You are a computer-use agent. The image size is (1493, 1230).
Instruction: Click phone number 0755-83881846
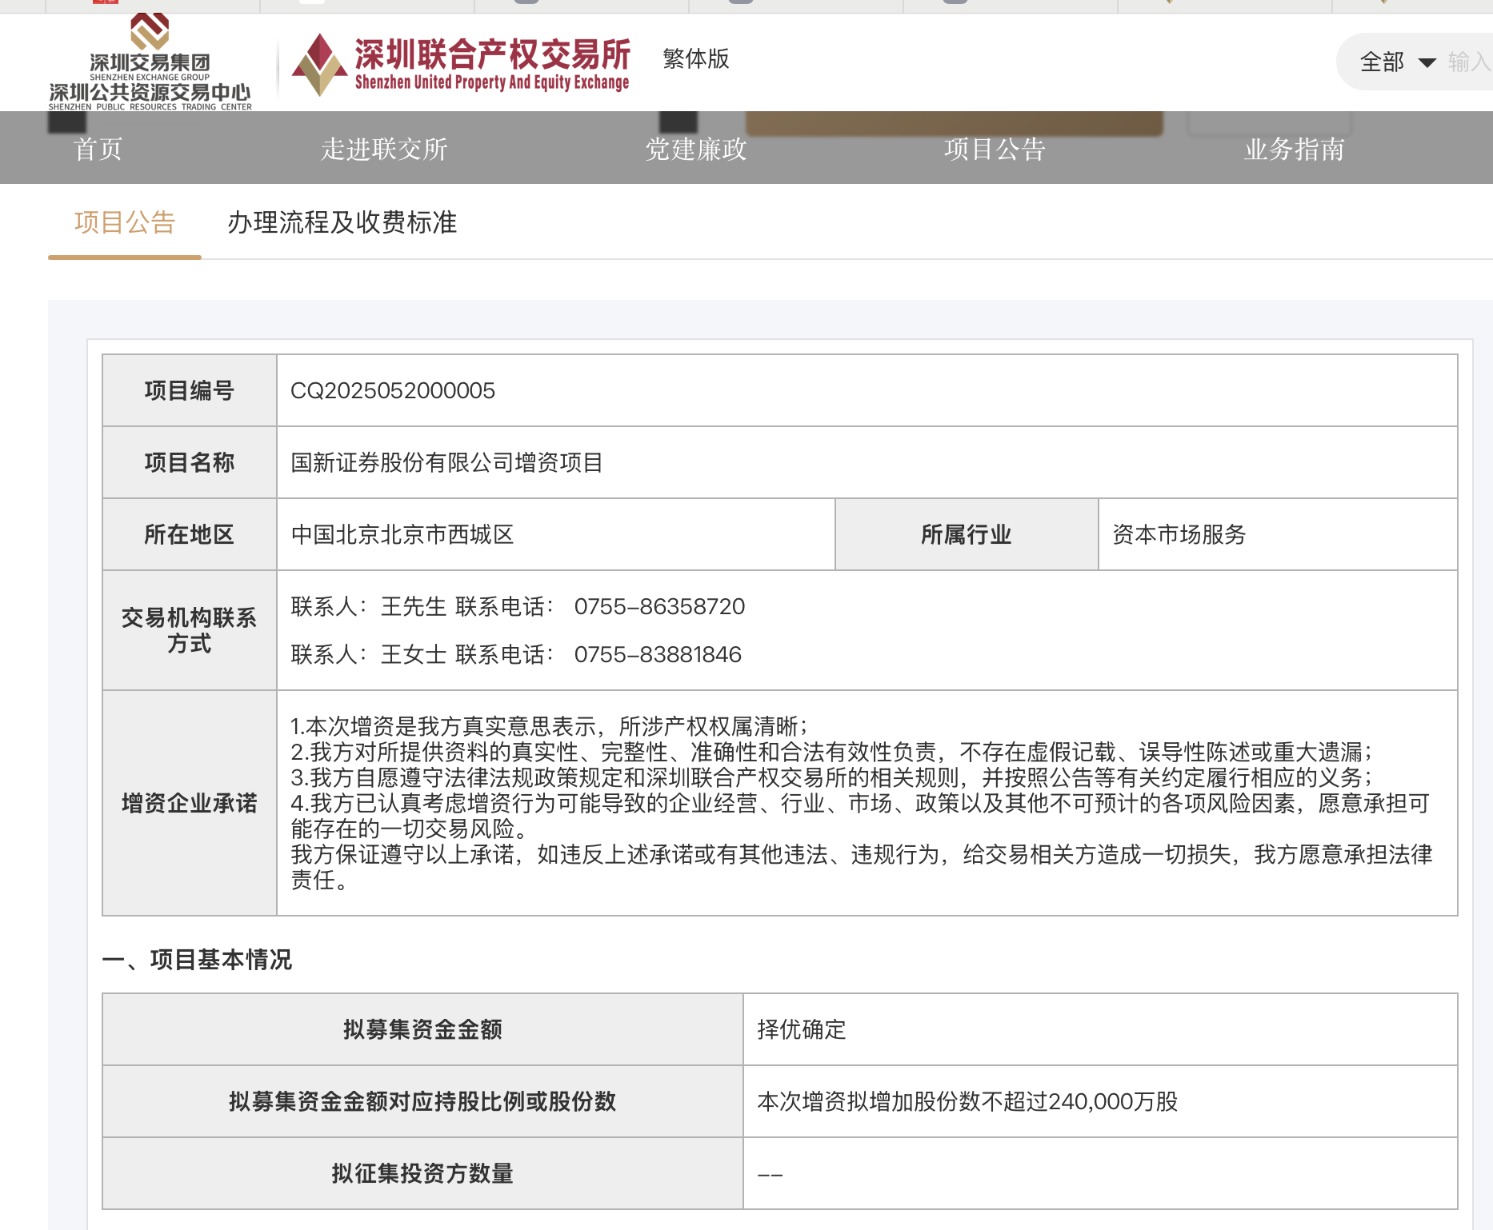(x=657, y=655)
